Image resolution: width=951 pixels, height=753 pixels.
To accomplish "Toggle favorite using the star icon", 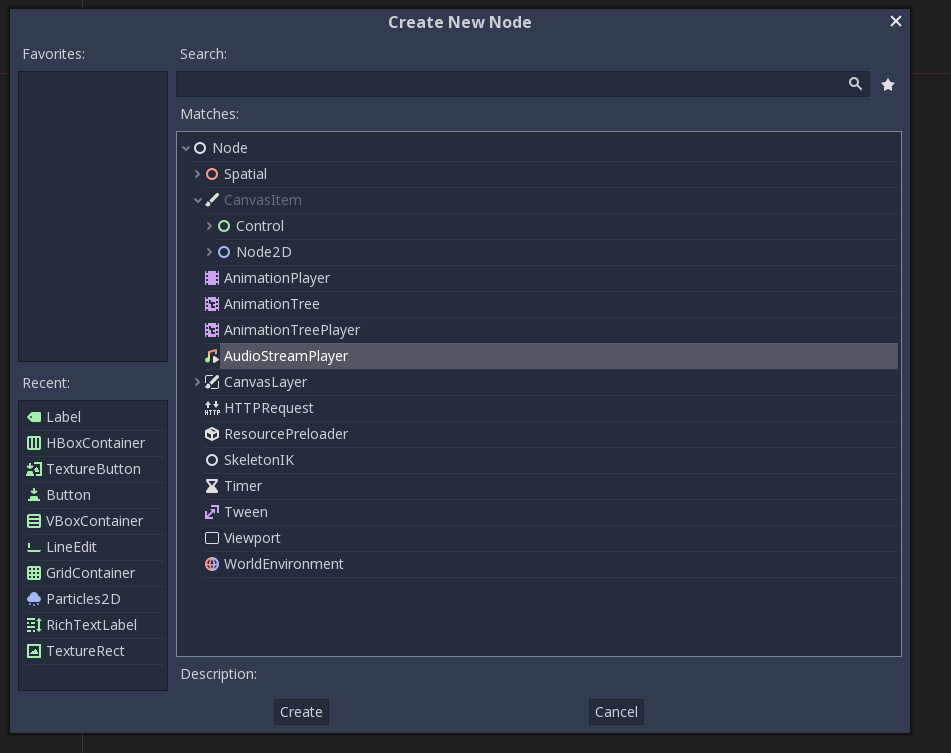I will pyautogui.click(x=887, y=84).
